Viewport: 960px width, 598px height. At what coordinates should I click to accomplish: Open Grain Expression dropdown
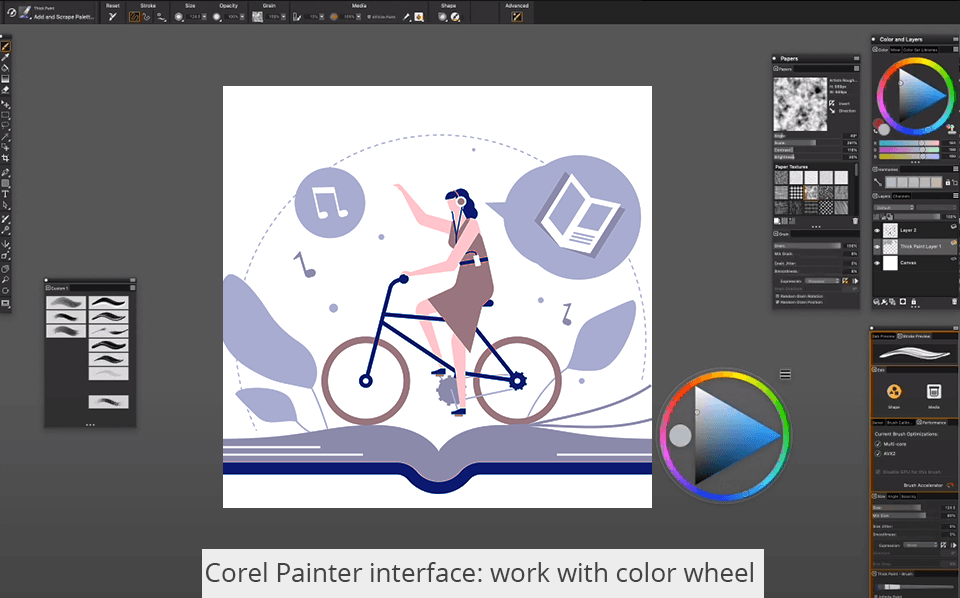click(822, 281)
